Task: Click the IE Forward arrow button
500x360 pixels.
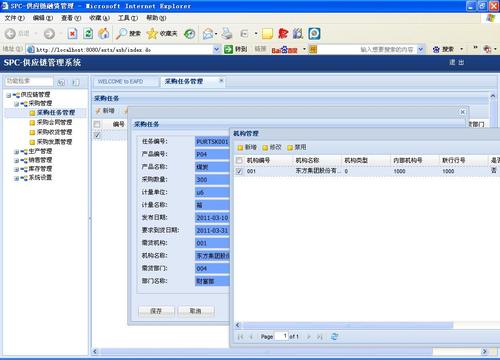Action: click(x=49, y=34)
